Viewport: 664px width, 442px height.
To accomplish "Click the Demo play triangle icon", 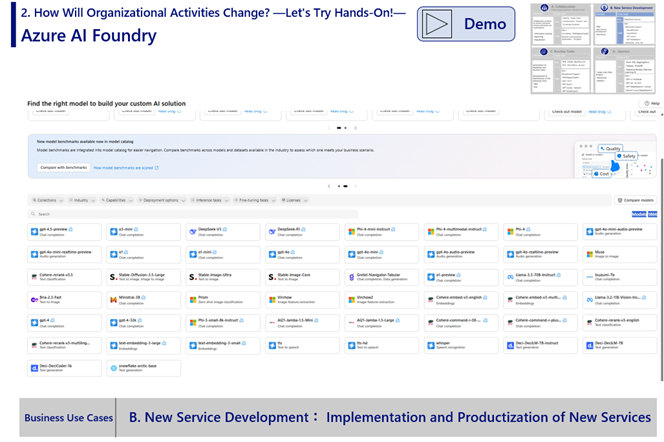I will coord(436,24).
